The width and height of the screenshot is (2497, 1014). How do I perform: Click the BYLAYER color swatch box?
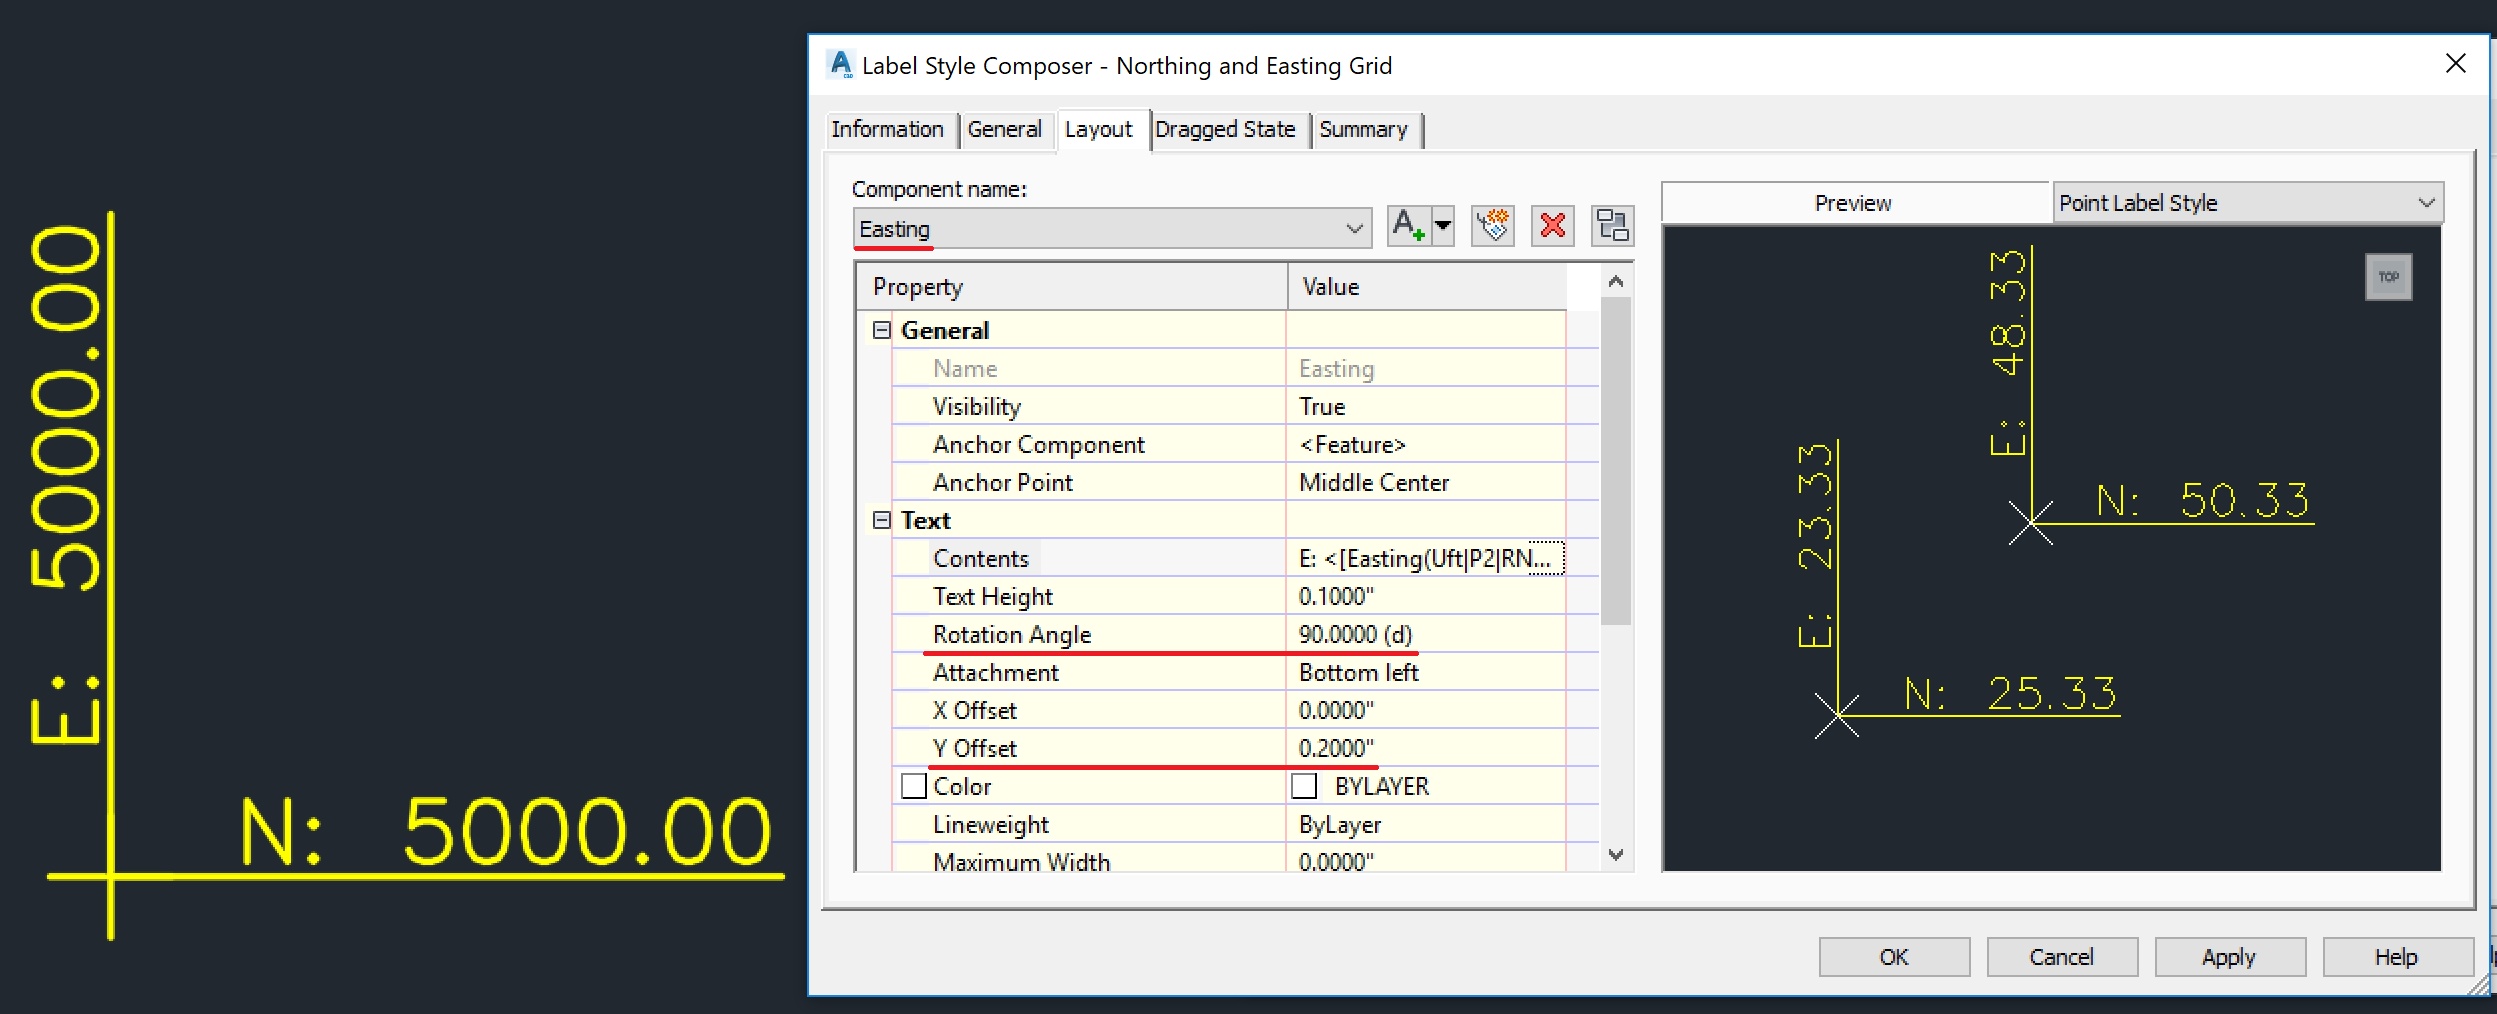point(1304,786)
